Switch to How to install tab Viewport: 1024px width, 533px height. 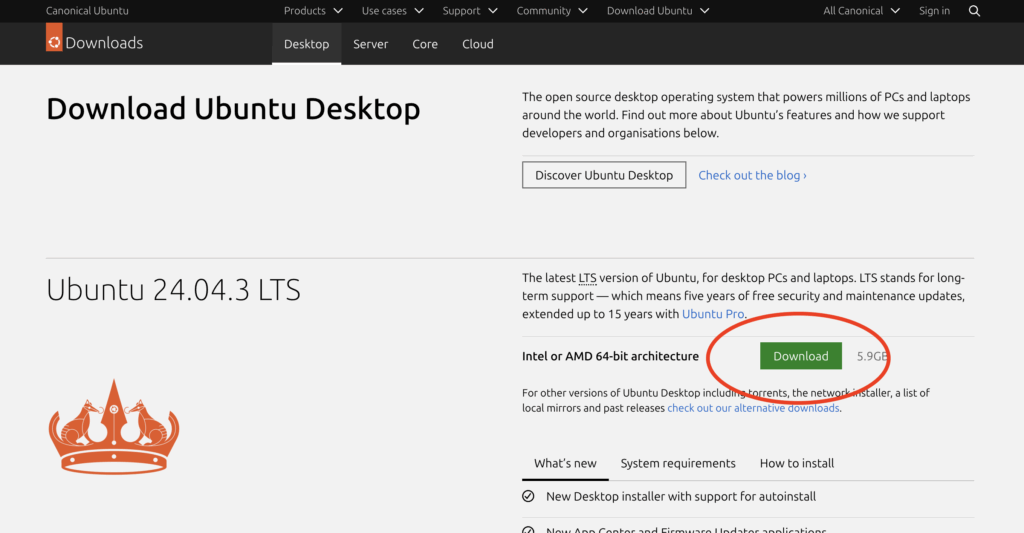[x=797, y=463]
